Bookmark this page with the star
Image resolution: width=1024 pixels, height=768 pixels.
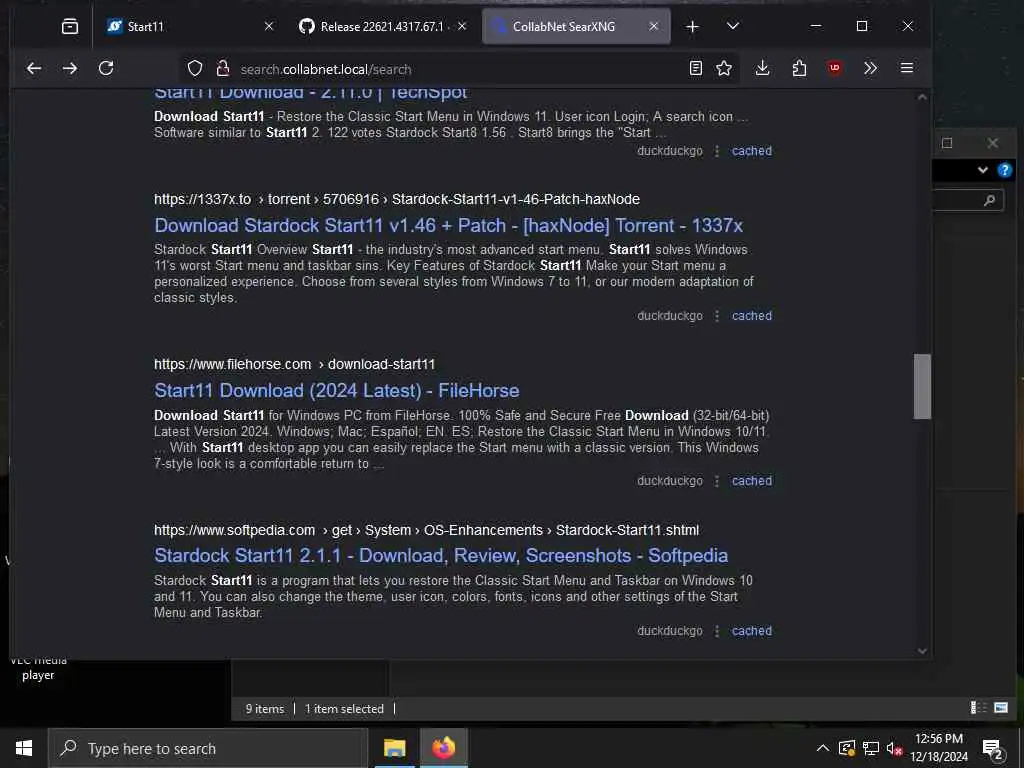pyautogui.click(x=724, y=68)
